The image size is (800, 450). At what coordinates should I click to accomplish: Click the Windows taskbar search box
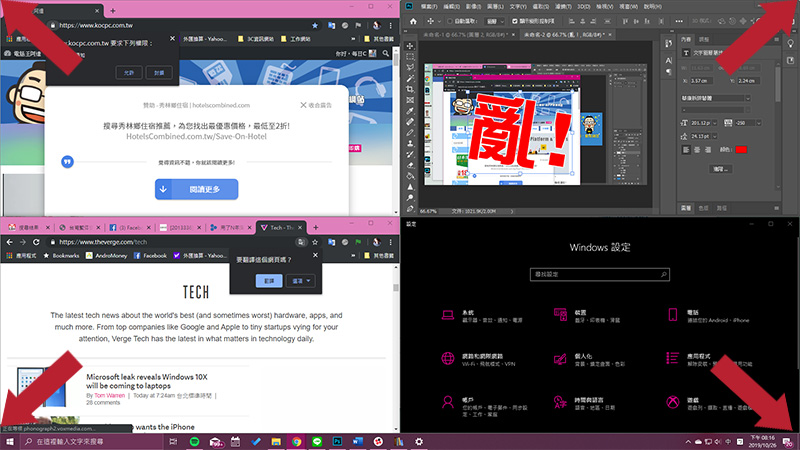pyautogui.click(x=92, y=442)
